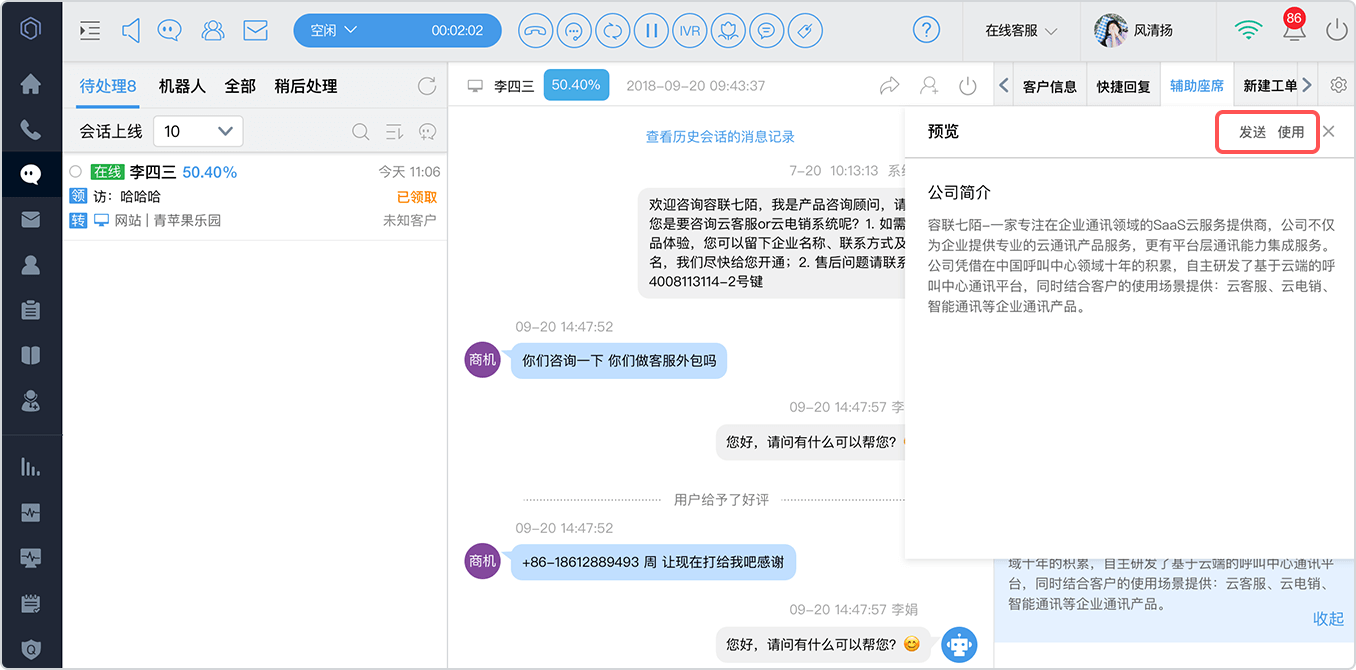The image size is (1356, 670).
Task: Click the search icon beside session limit
Action: click(x=361, y=131)
